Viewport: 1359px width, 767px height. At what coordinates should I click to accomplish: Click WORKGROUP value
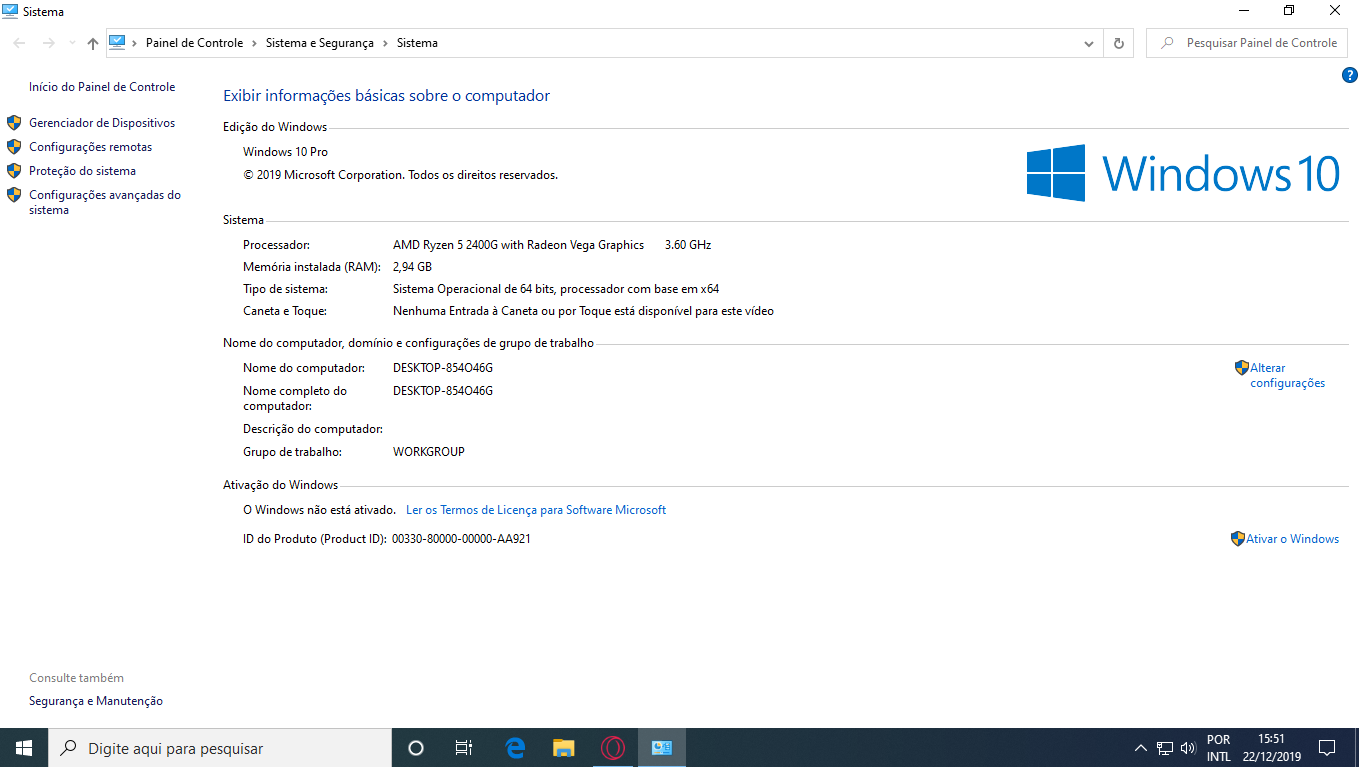tap(429, 452)
